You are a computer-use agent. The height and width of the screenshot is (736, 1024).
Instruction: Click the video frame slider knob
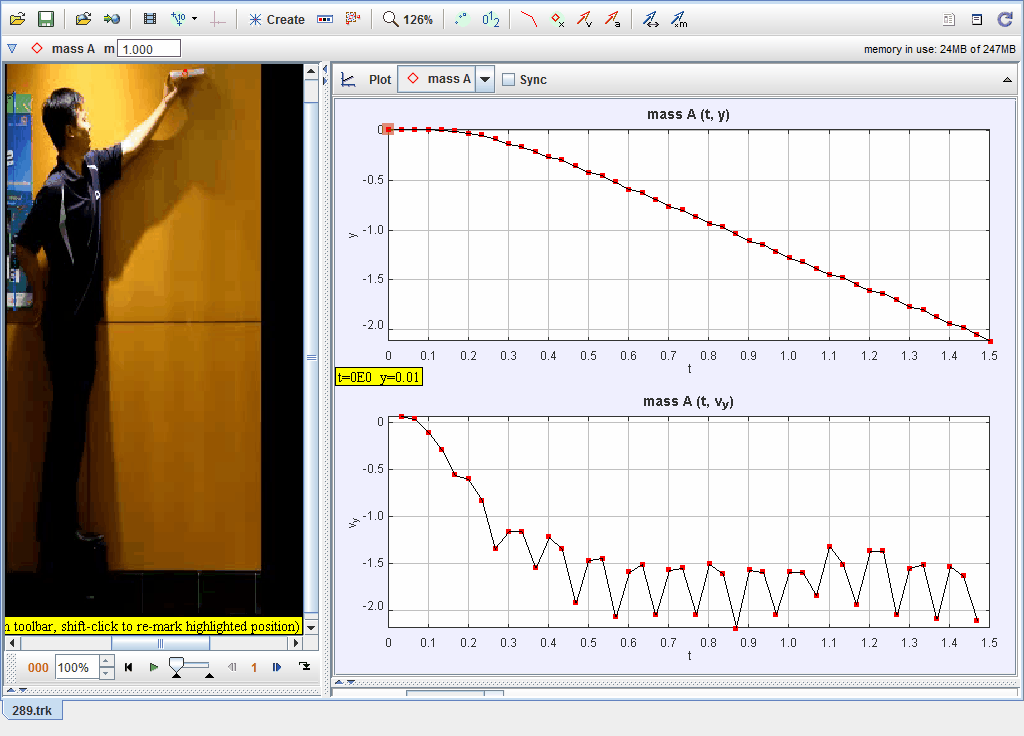(176, 664)
